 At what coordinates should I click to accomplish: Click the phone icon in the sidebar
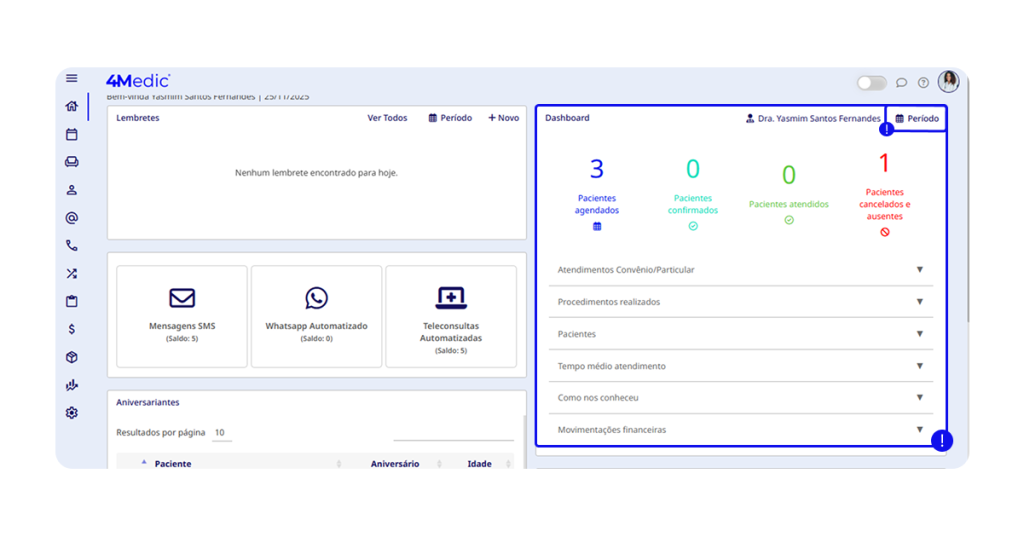(x=71, y=245)
